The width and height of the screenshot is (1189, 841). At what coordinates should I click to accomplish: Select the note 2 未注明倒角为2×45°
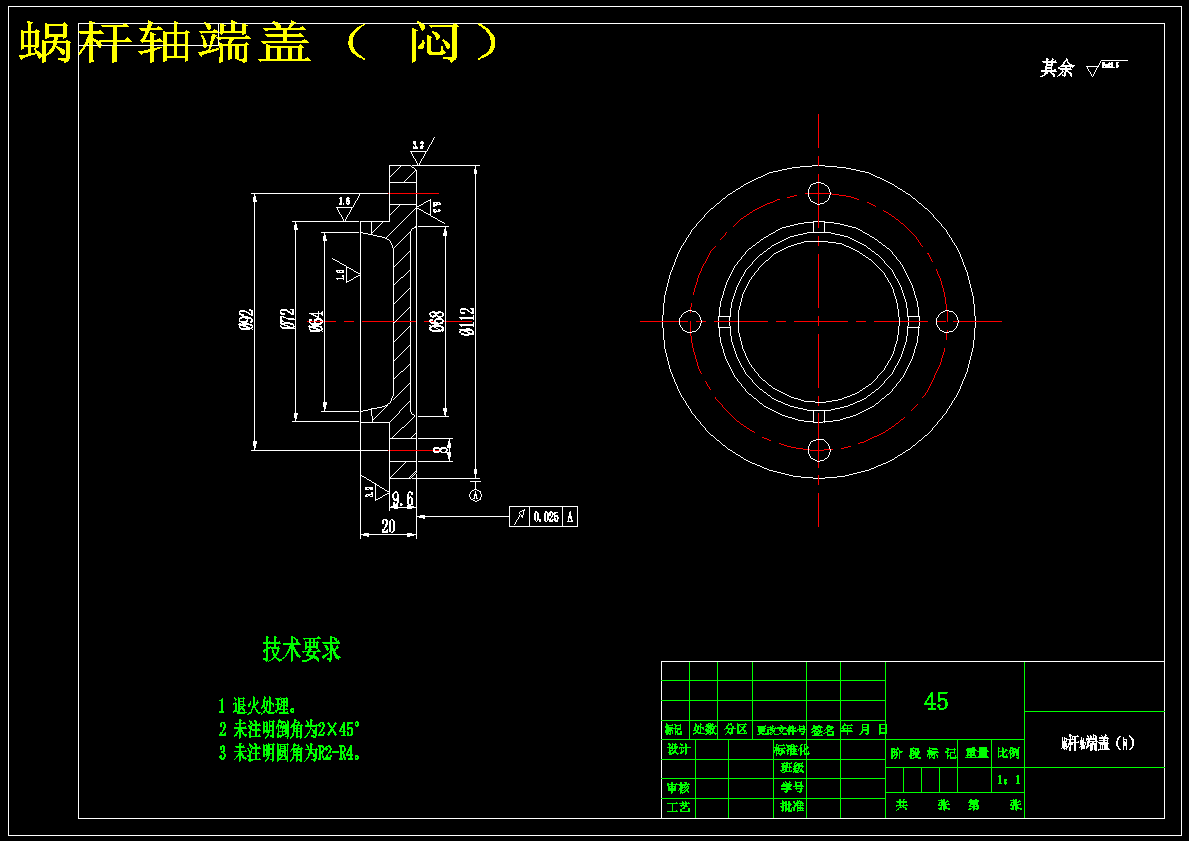tap(289, 730)
